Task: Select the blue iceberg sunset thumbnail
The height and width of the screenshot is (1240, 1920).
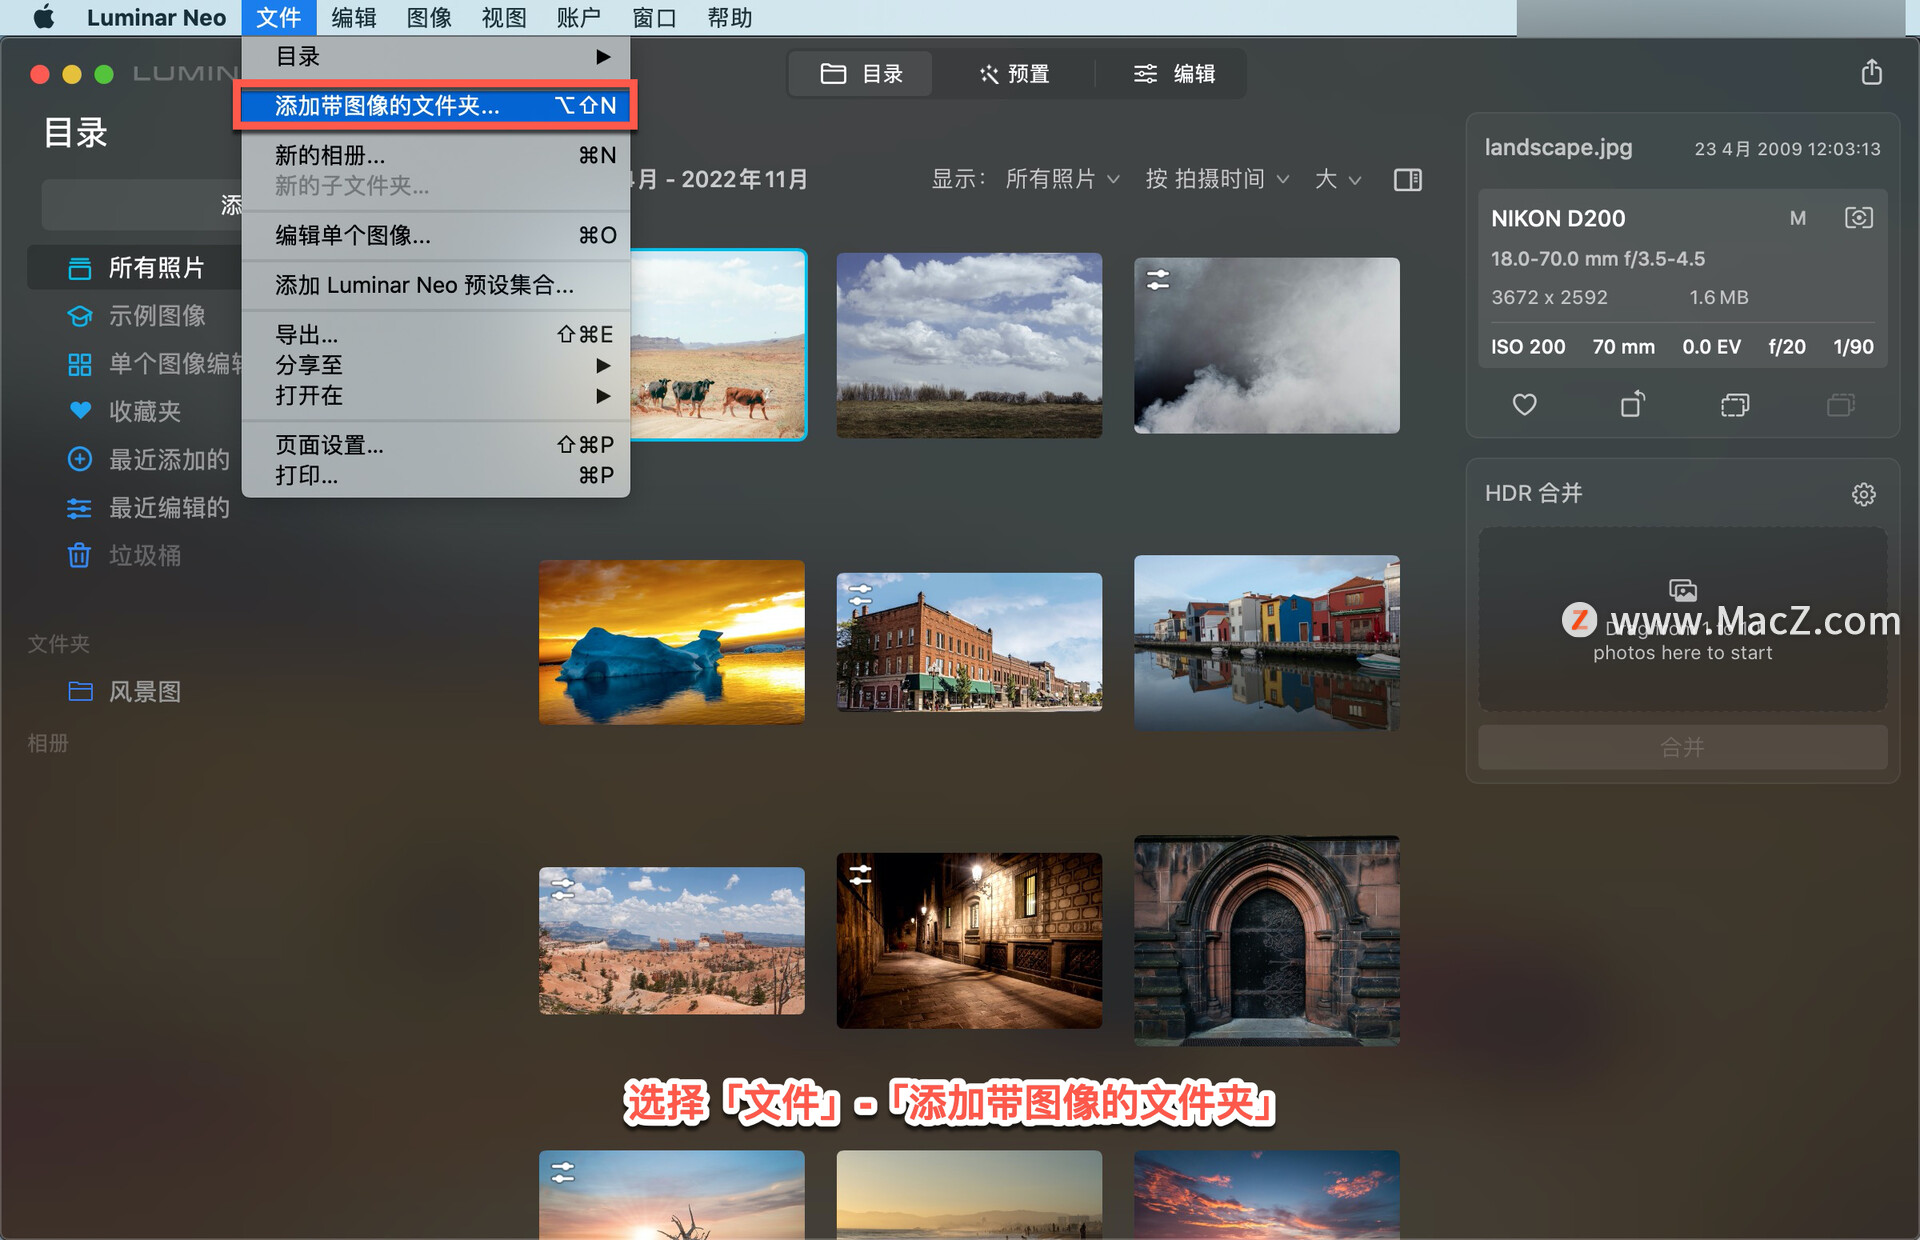Action: point(672,642)
